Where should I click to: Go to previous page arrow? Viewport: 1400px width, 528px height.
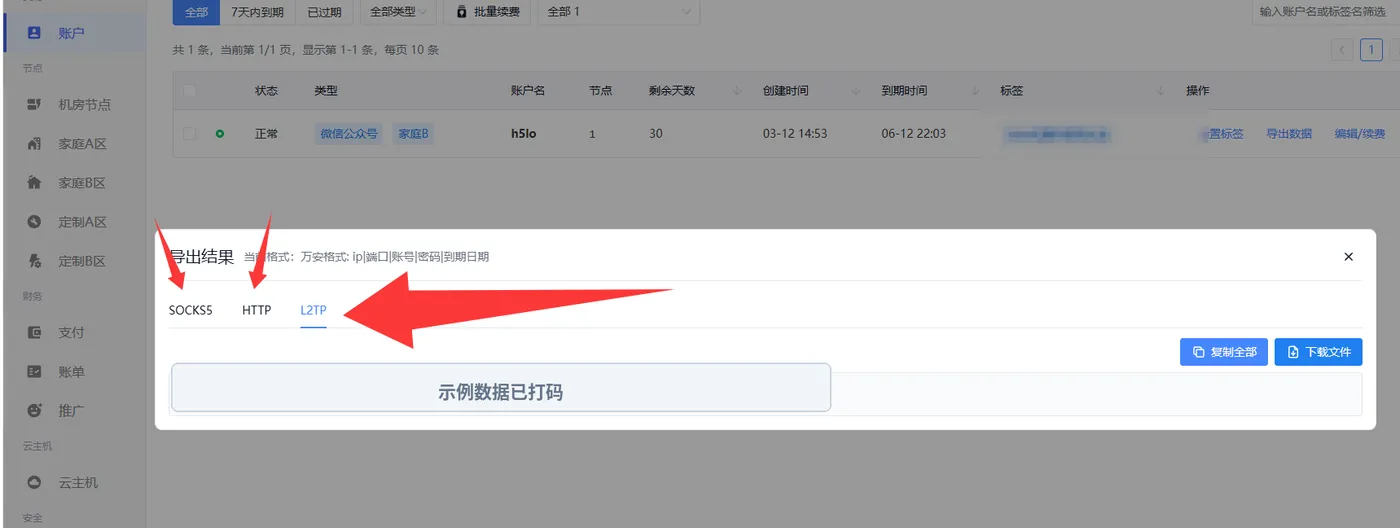click(1342, 50)
